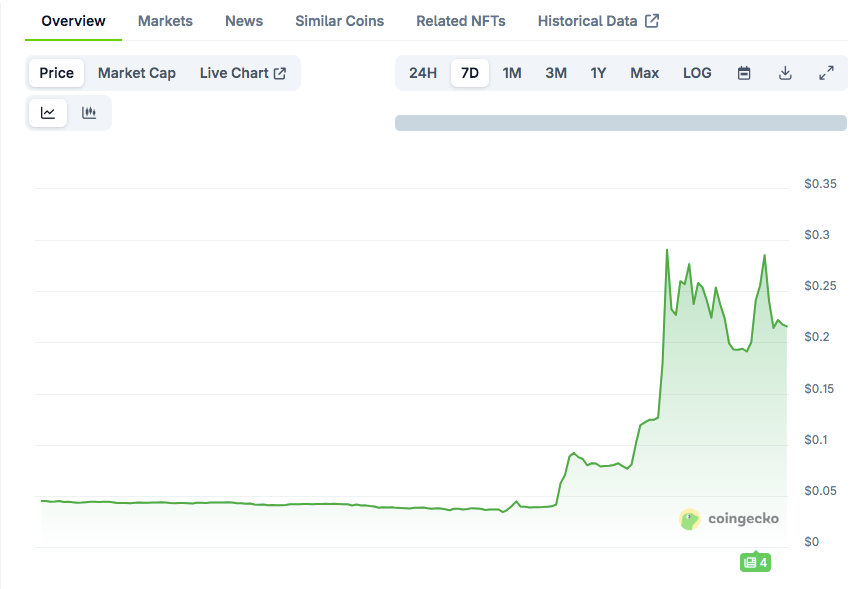The image size is (866, 589).
Task: Set chart range to 1M
Action: (512, 73)
